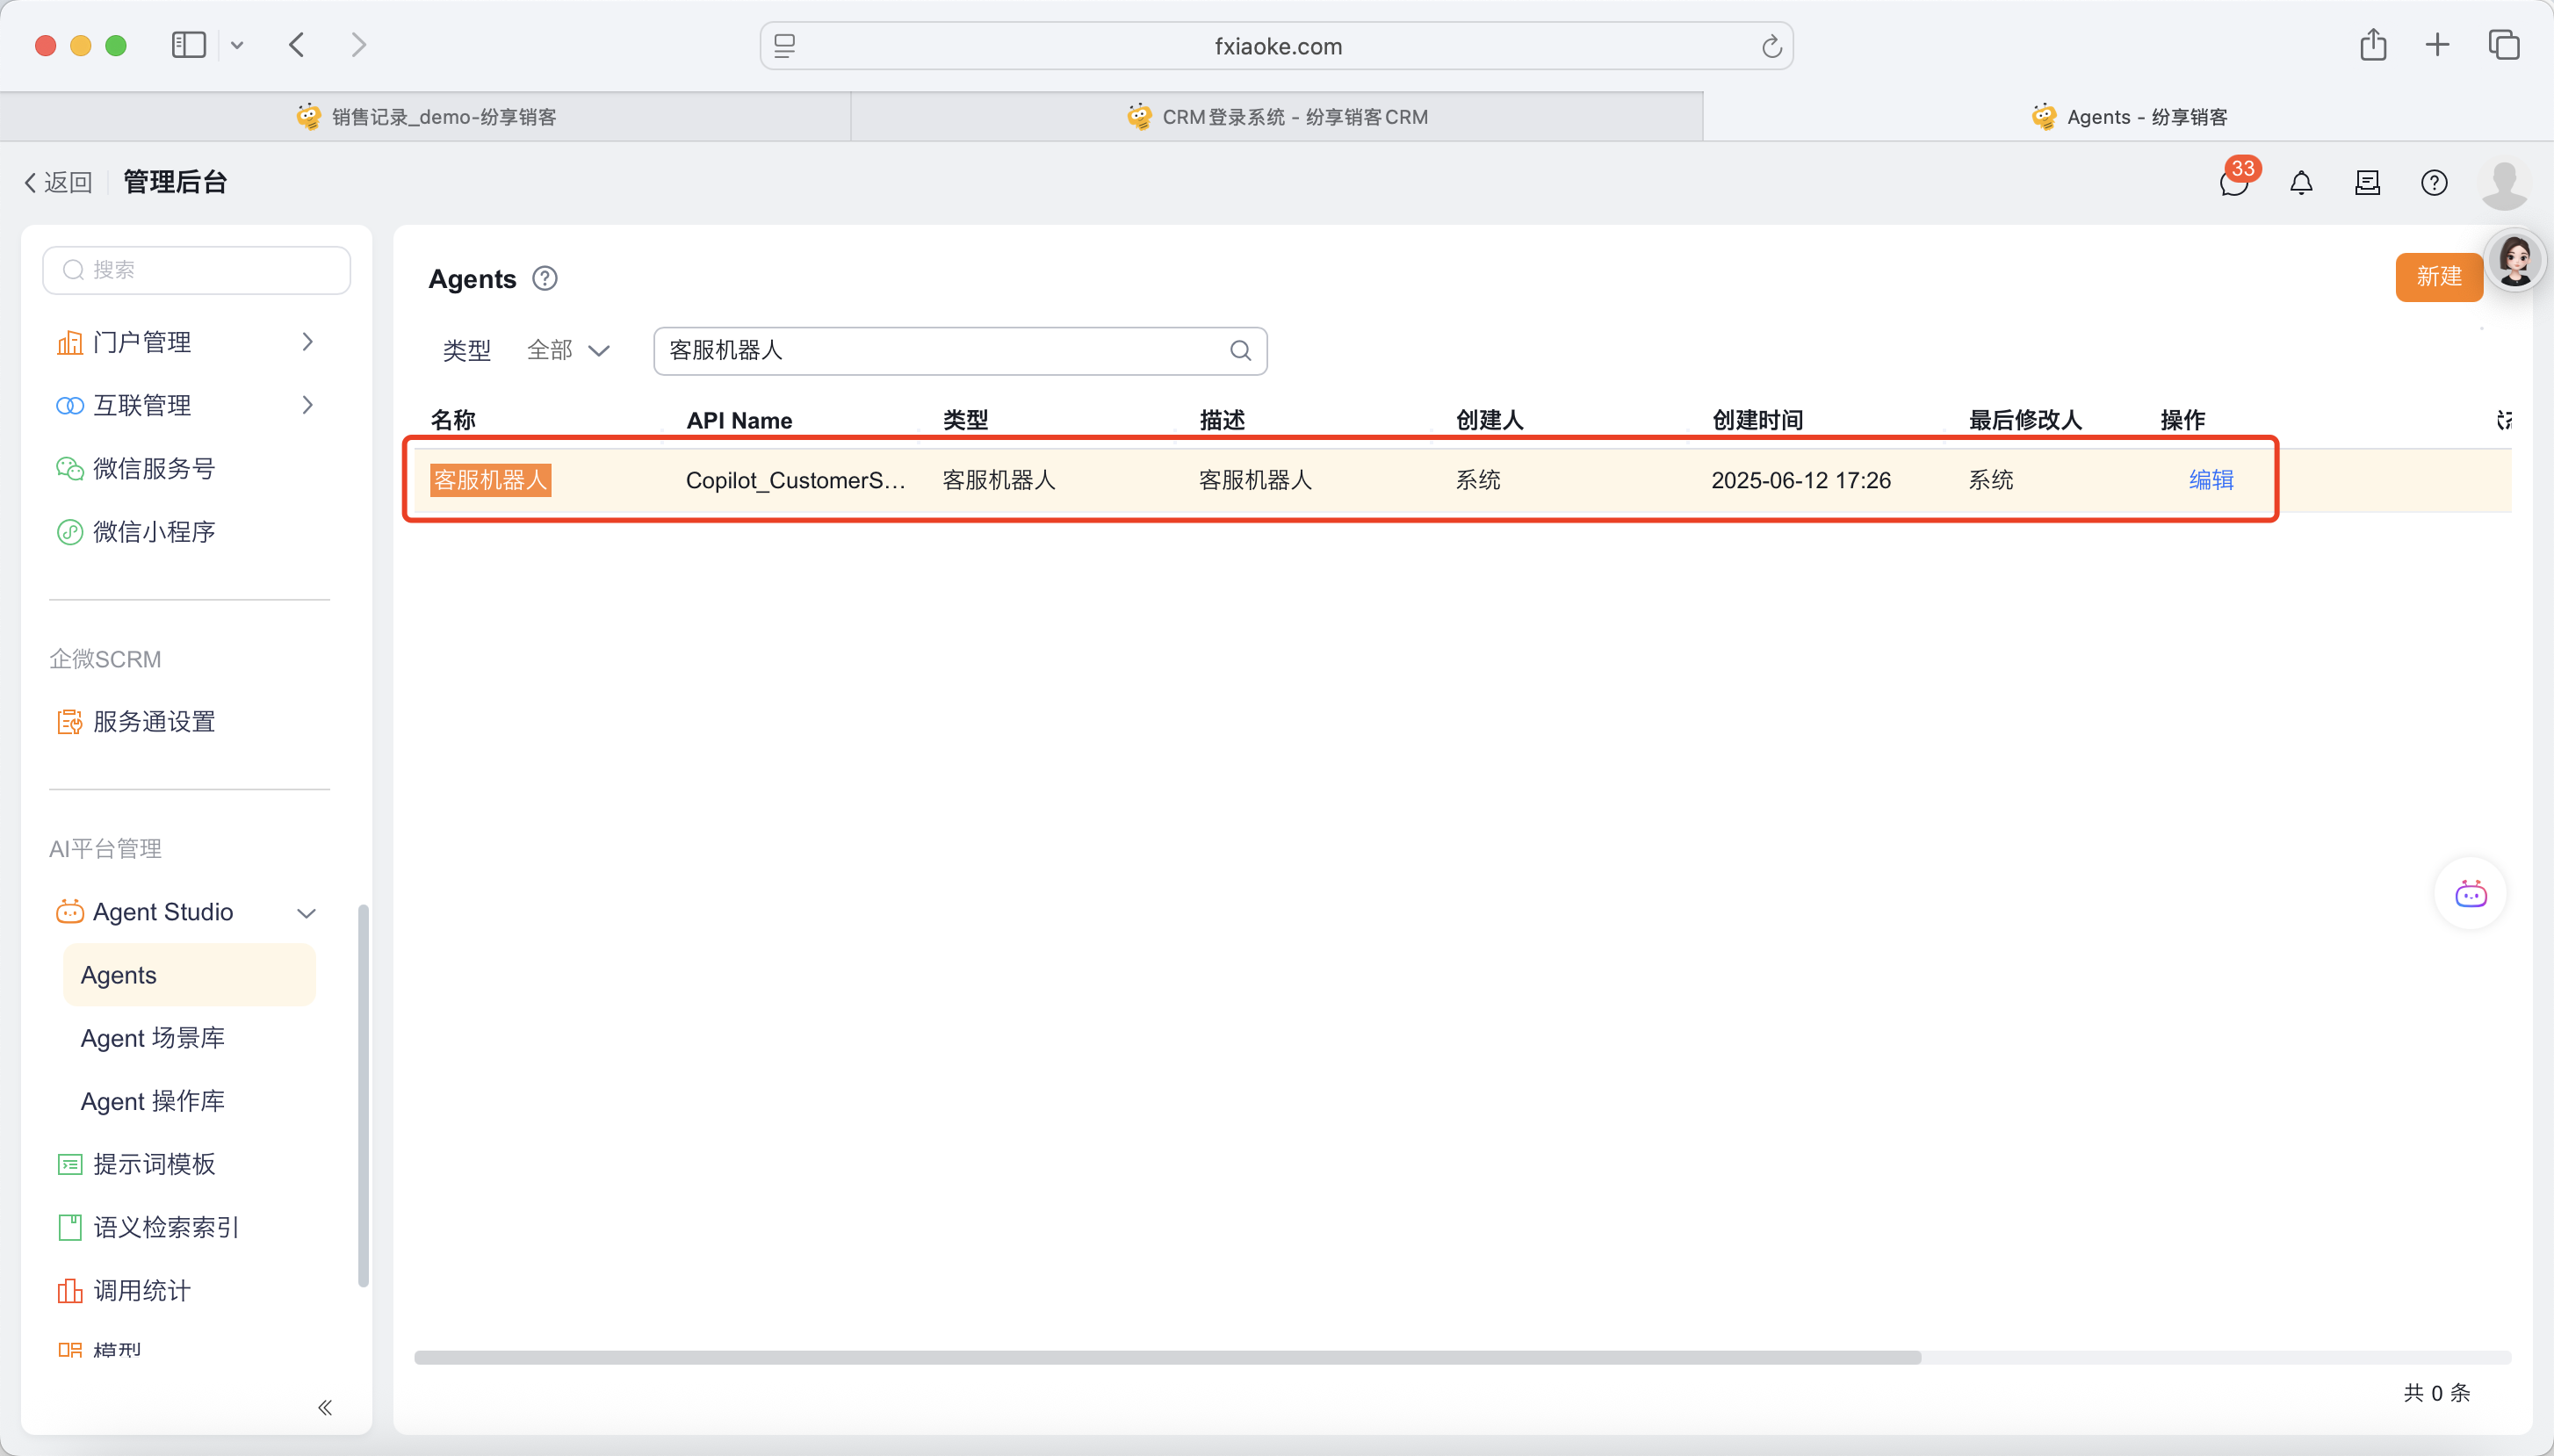
Task: Click the Safari reload page icon
Action: coord(1771,47)
